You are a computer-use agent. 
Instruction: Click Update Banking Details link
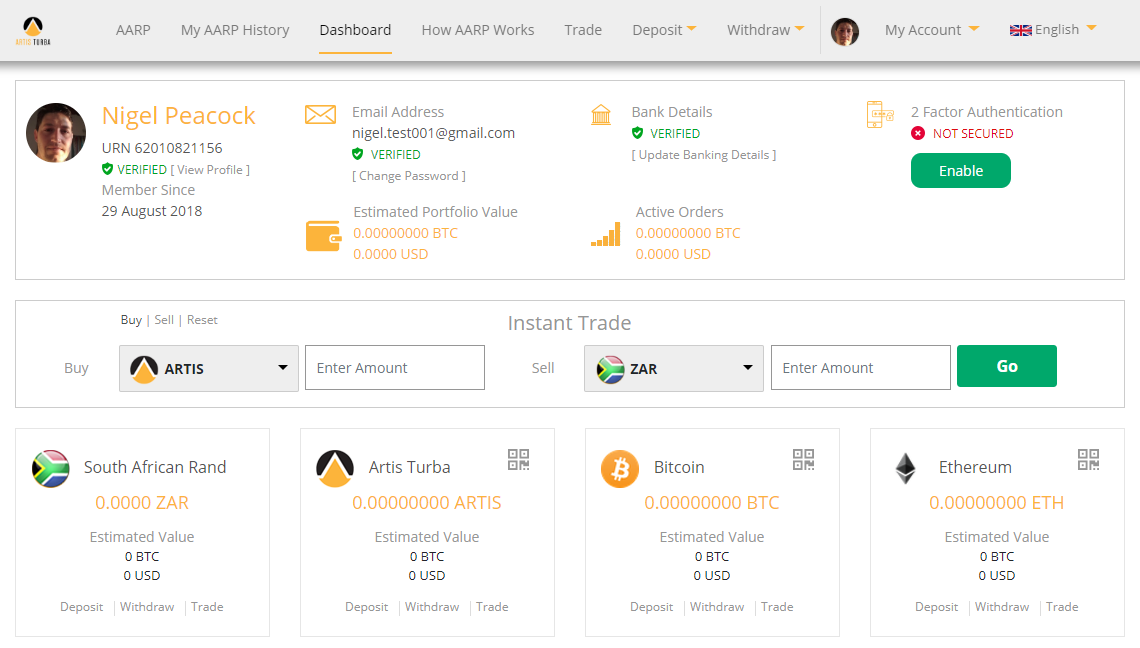(704, 155)
